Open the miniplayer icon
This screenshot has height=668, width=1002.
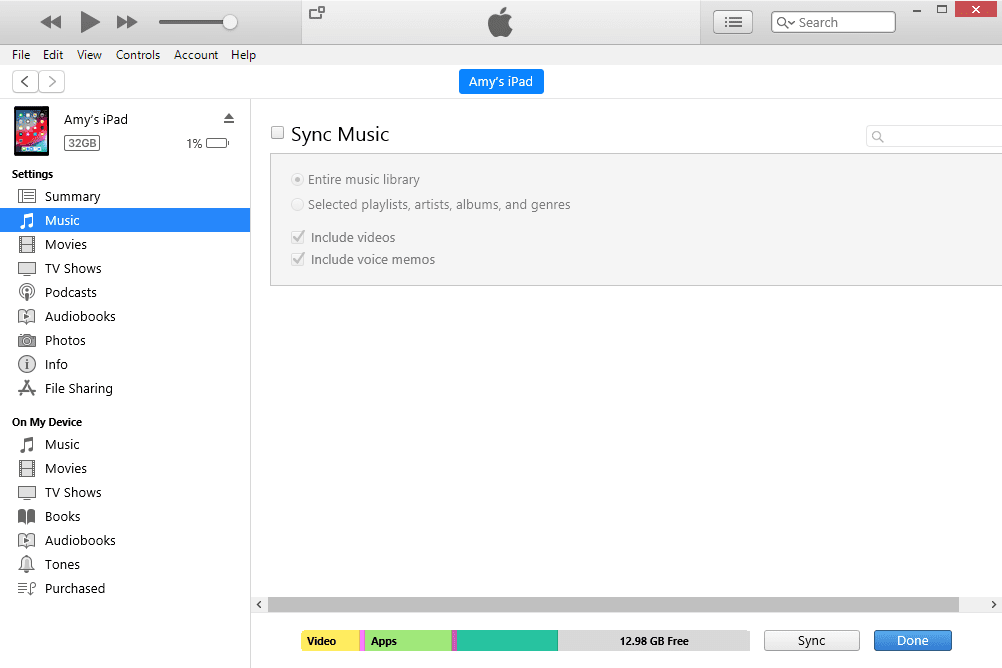point(317,13)
